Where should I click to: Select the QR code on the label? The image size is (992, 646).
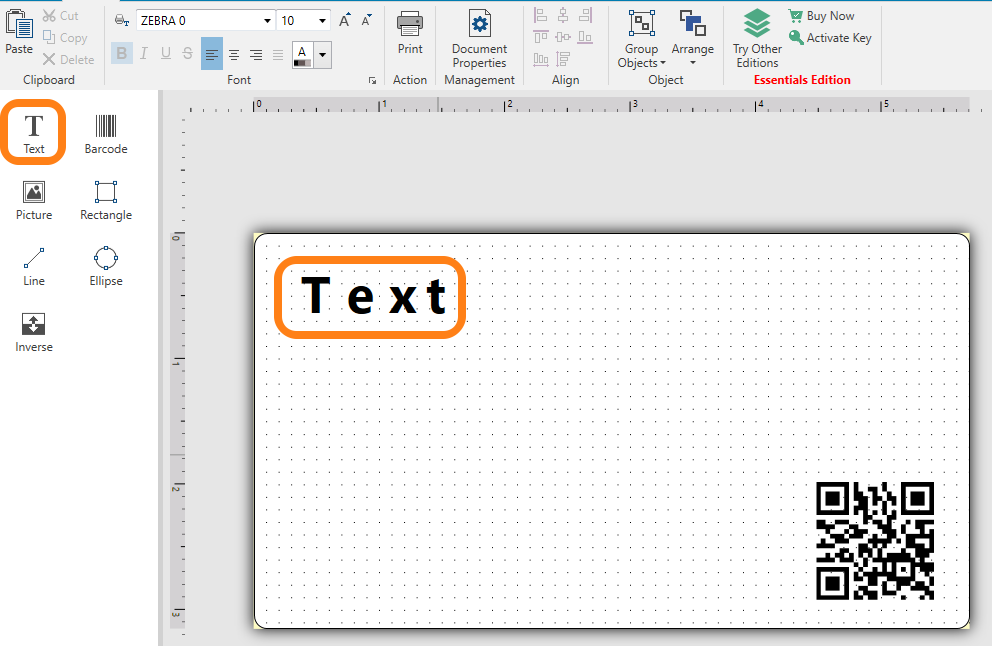coord(875,540)
